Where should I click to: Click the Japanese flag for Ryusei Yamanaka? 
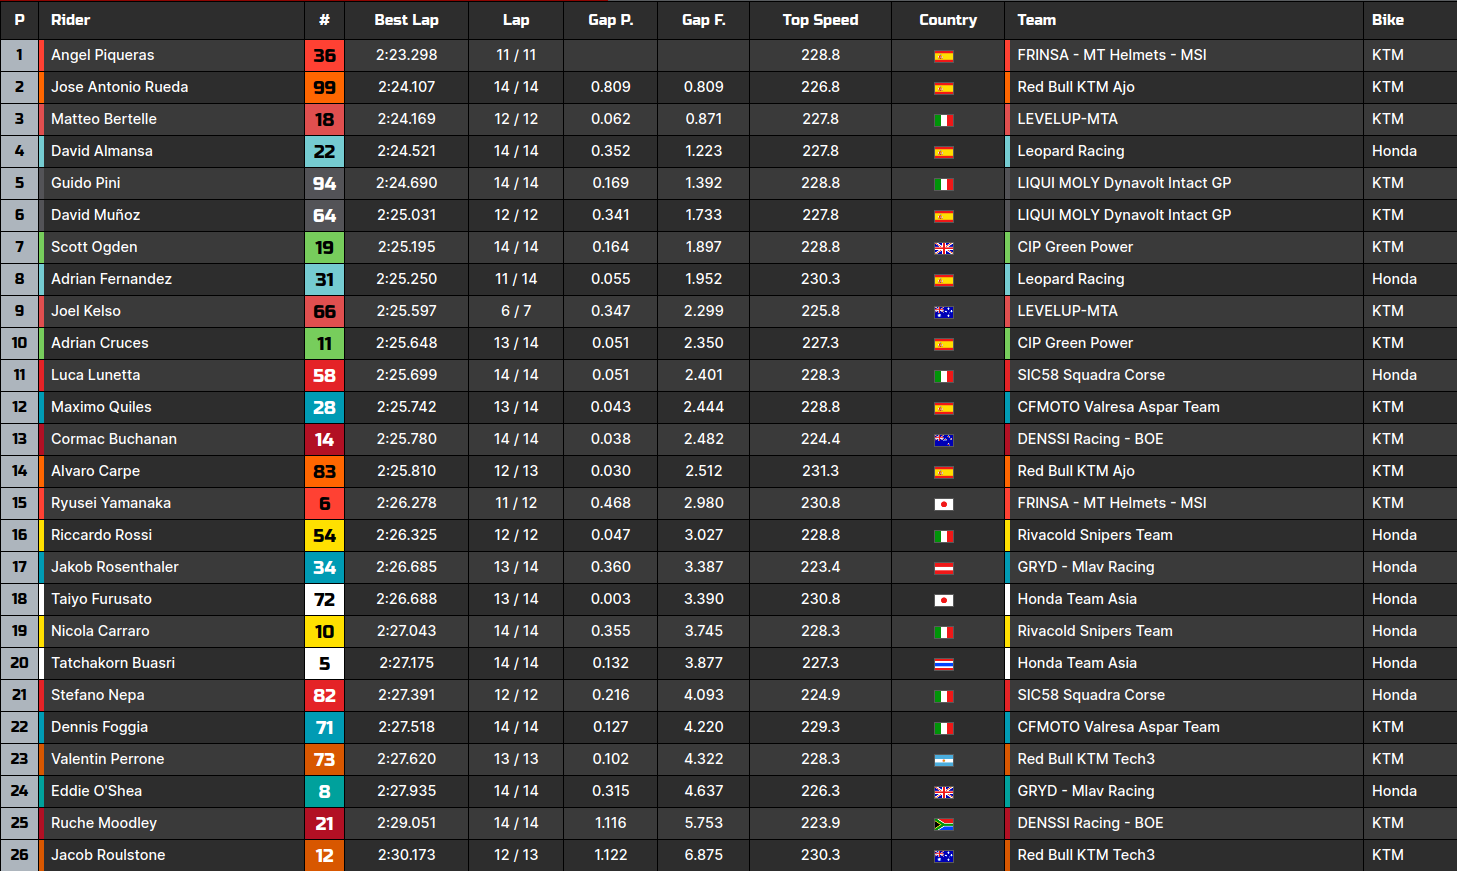pos(943,504)
